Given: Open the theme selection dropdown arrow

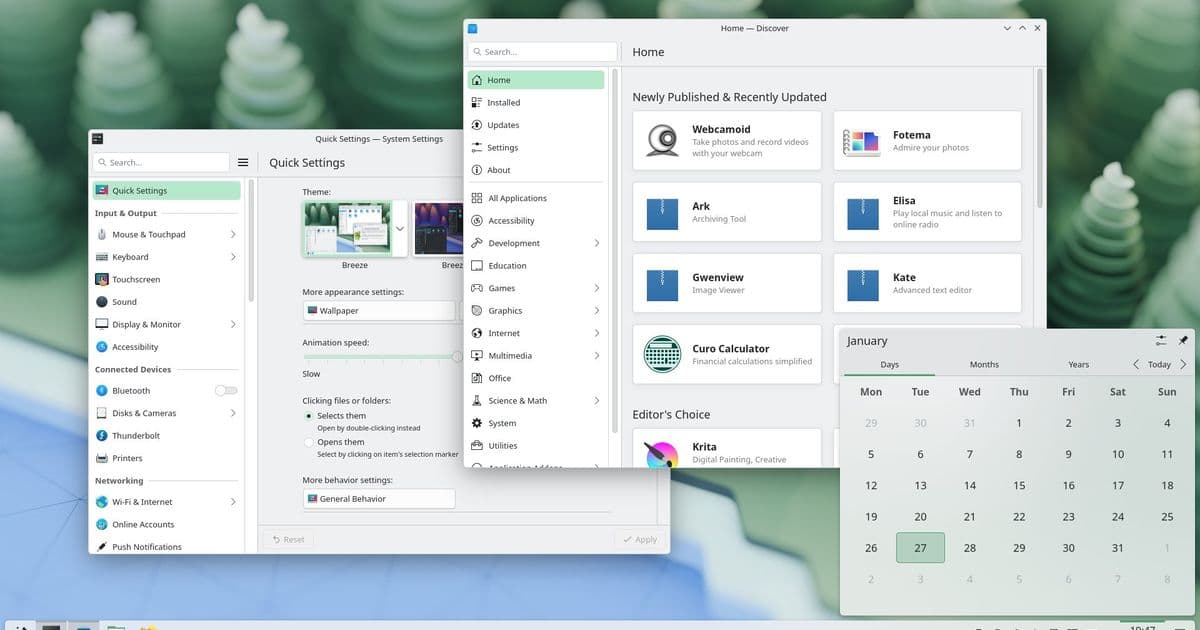Looking at the screenshot, I should 399,227.
